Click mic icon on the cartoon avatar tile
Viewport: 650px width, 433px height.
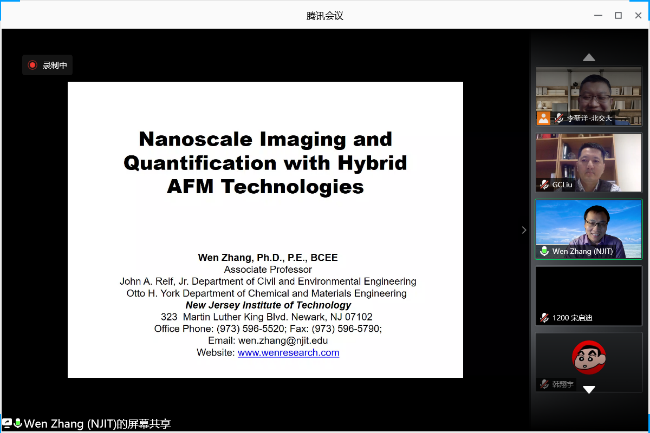[545, 384]
